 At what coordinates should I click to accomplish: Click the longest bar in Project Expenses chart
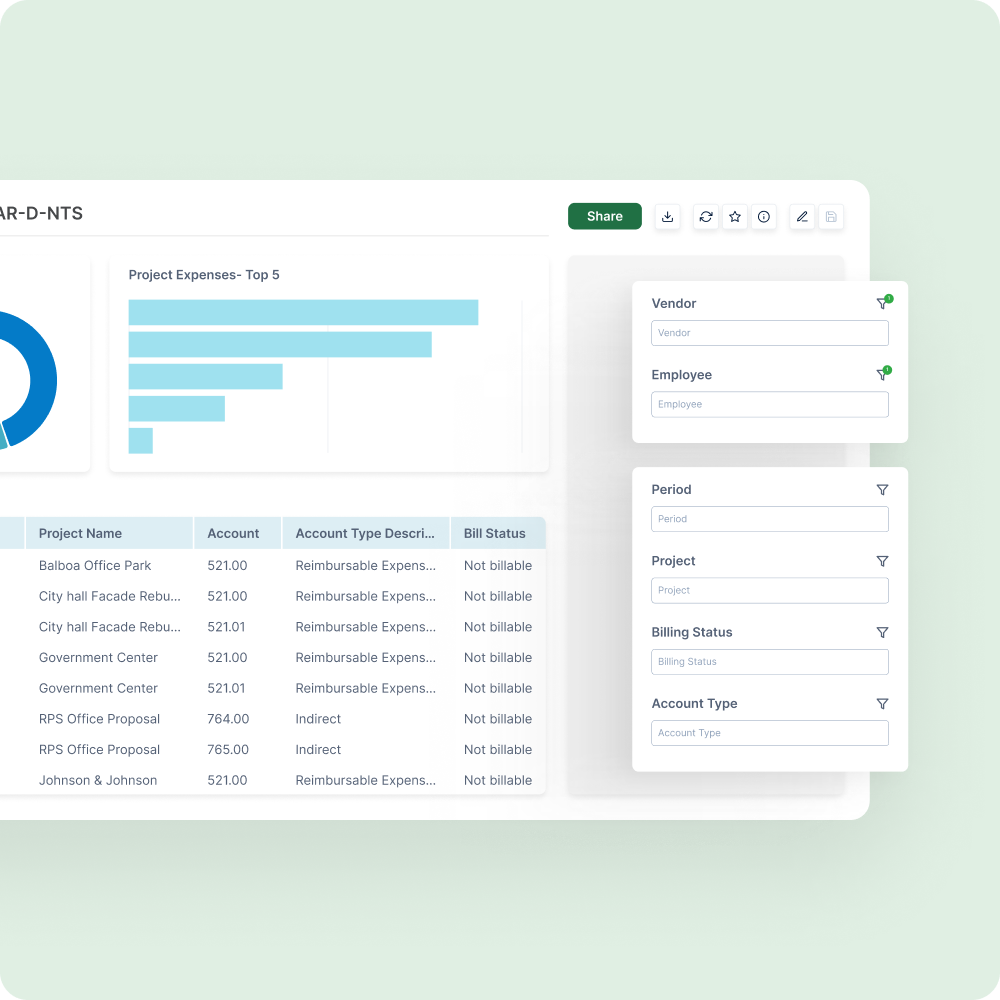click(303, 312)
